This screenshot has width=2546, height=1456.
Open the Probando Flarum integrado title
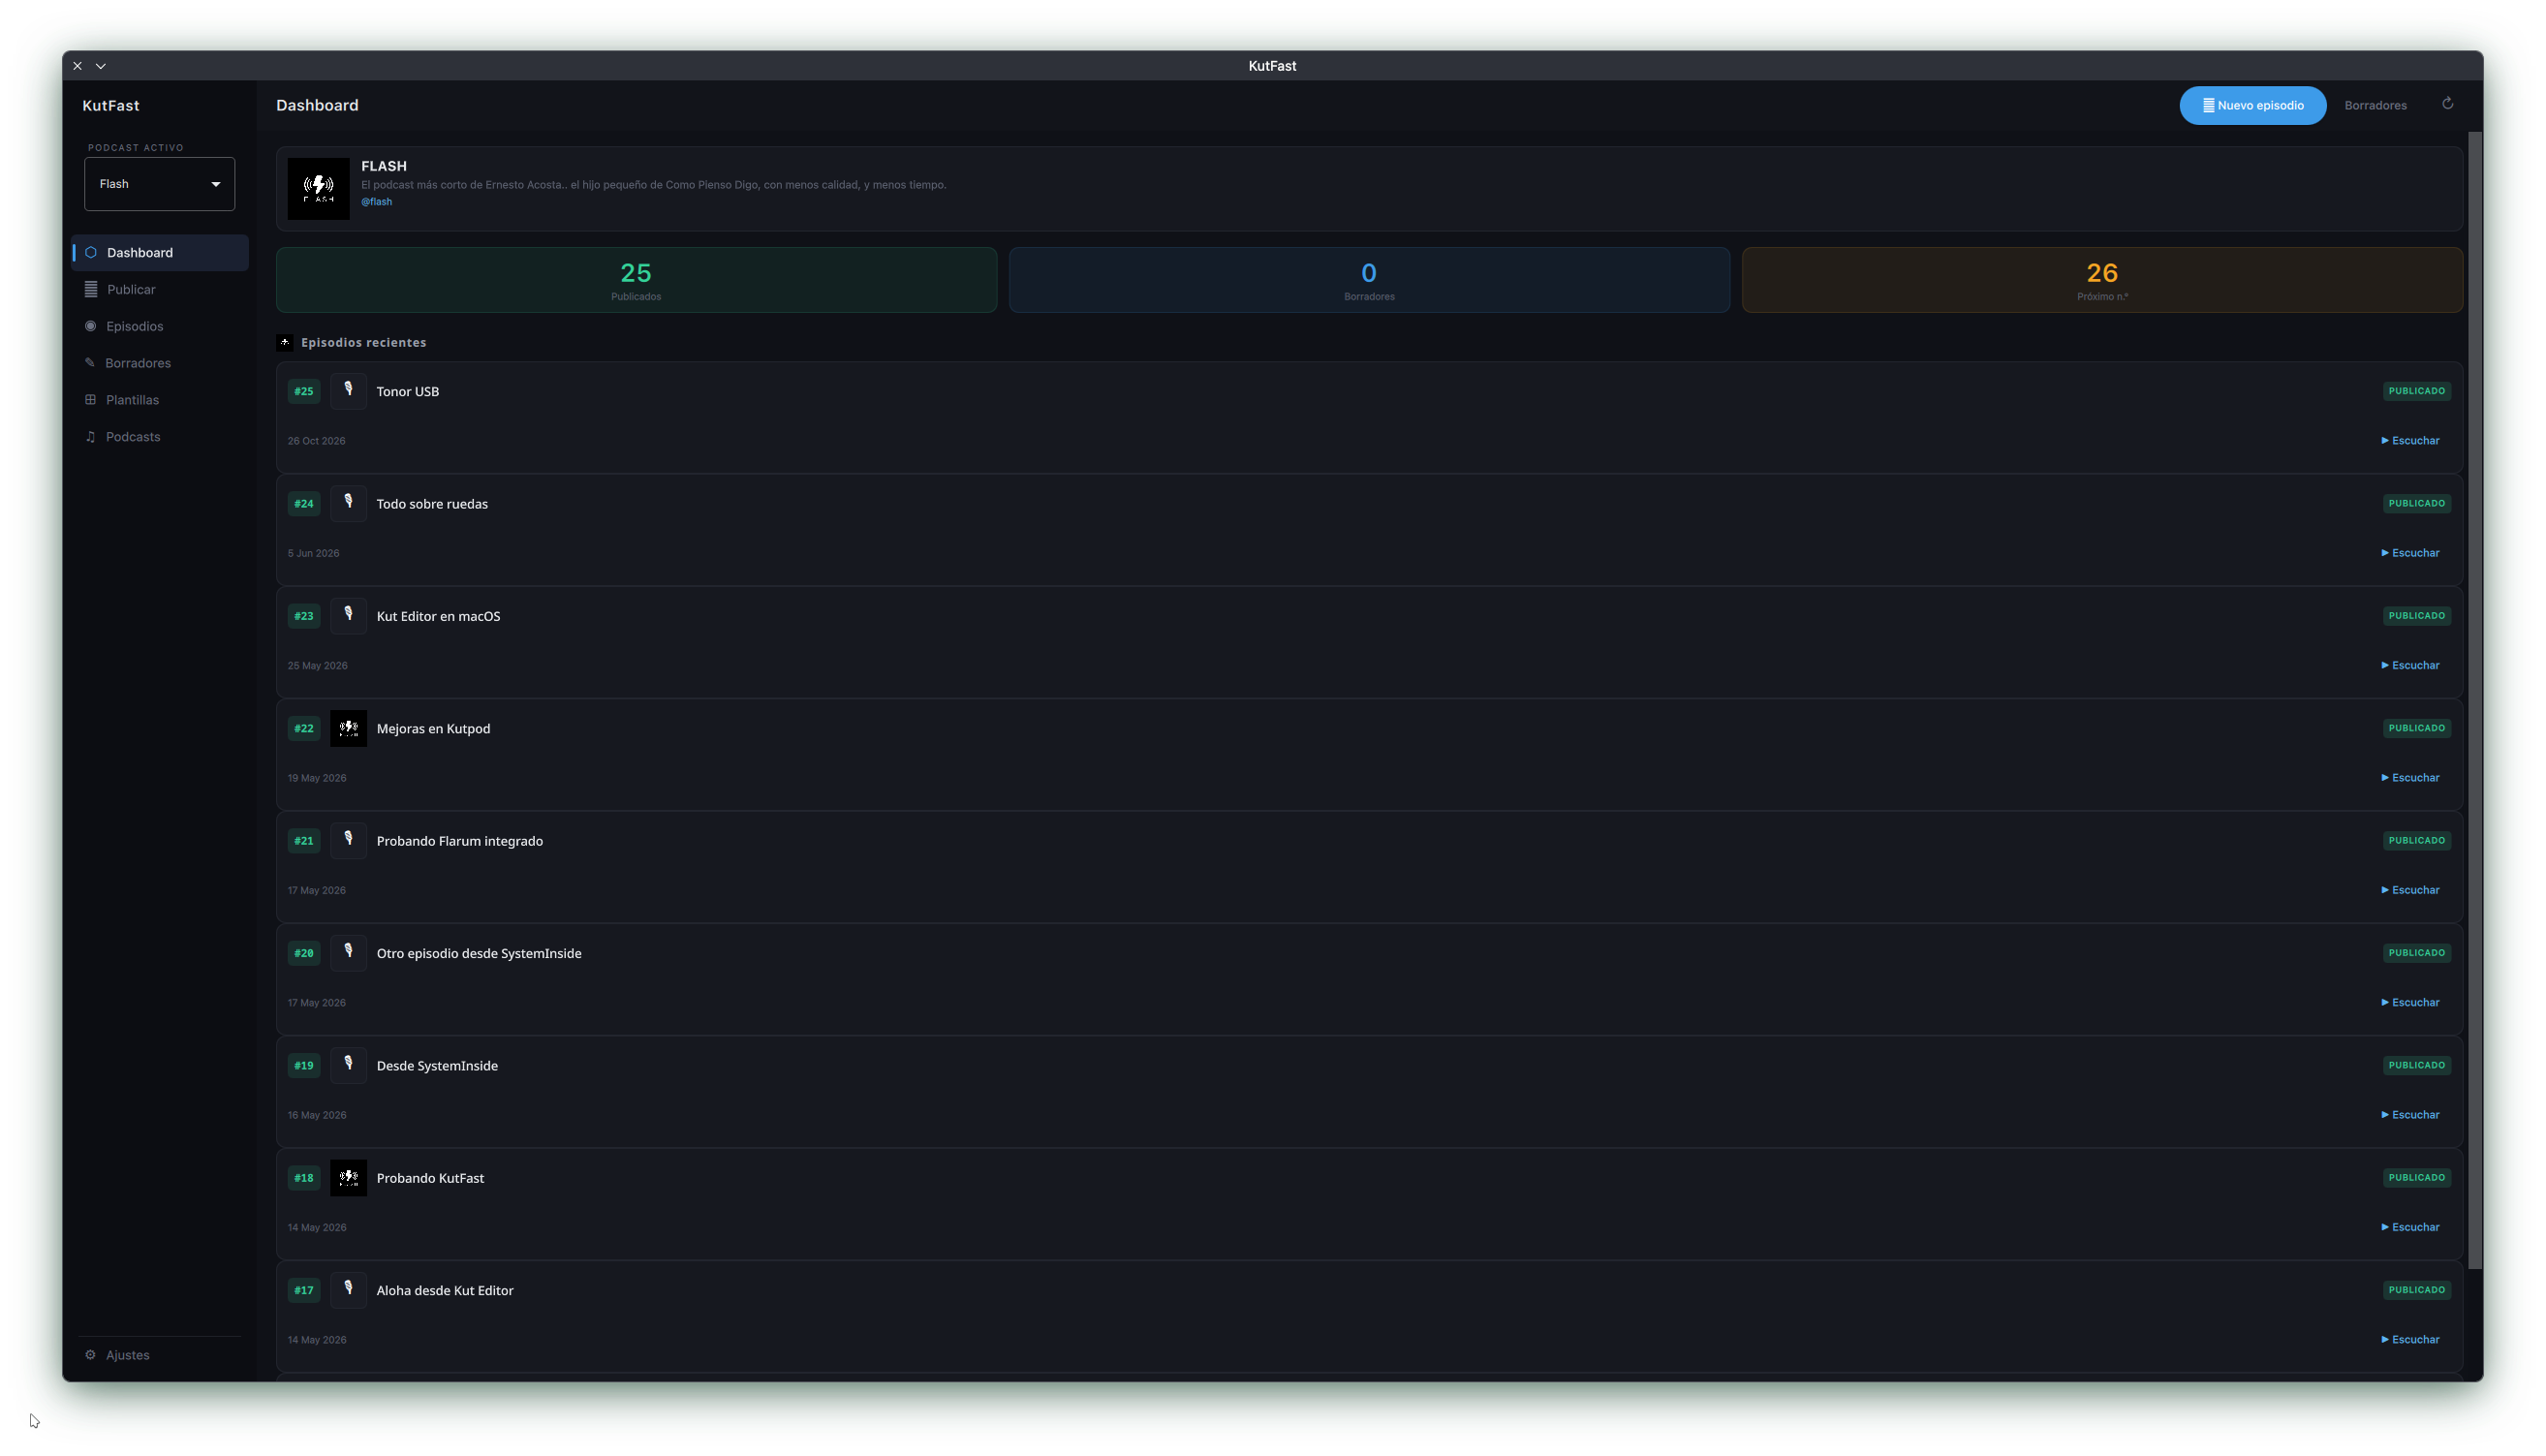460,842
